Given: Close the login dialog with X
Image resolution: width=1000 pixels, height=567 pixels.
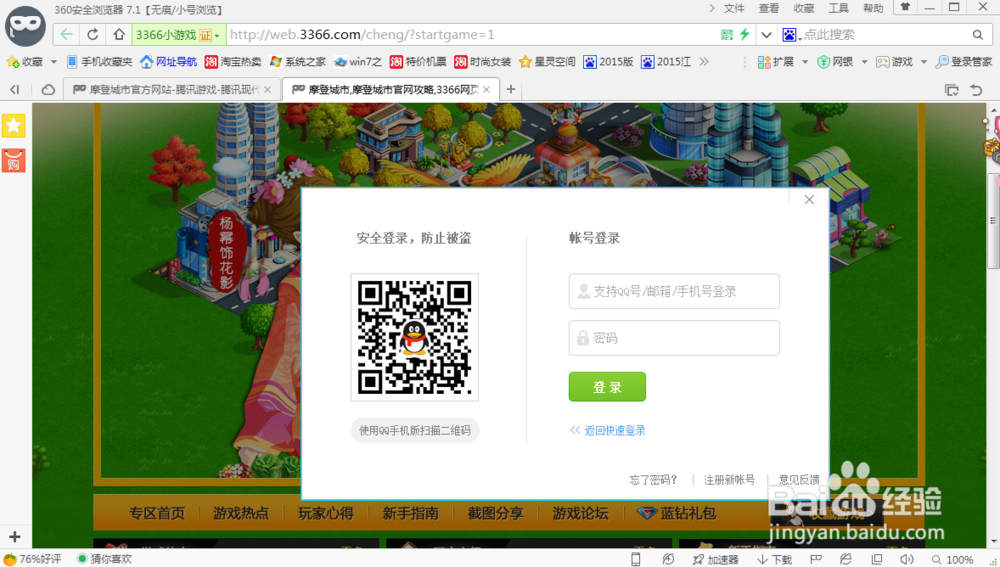Looking at the screenshot, I should click(x=809, y=200).
